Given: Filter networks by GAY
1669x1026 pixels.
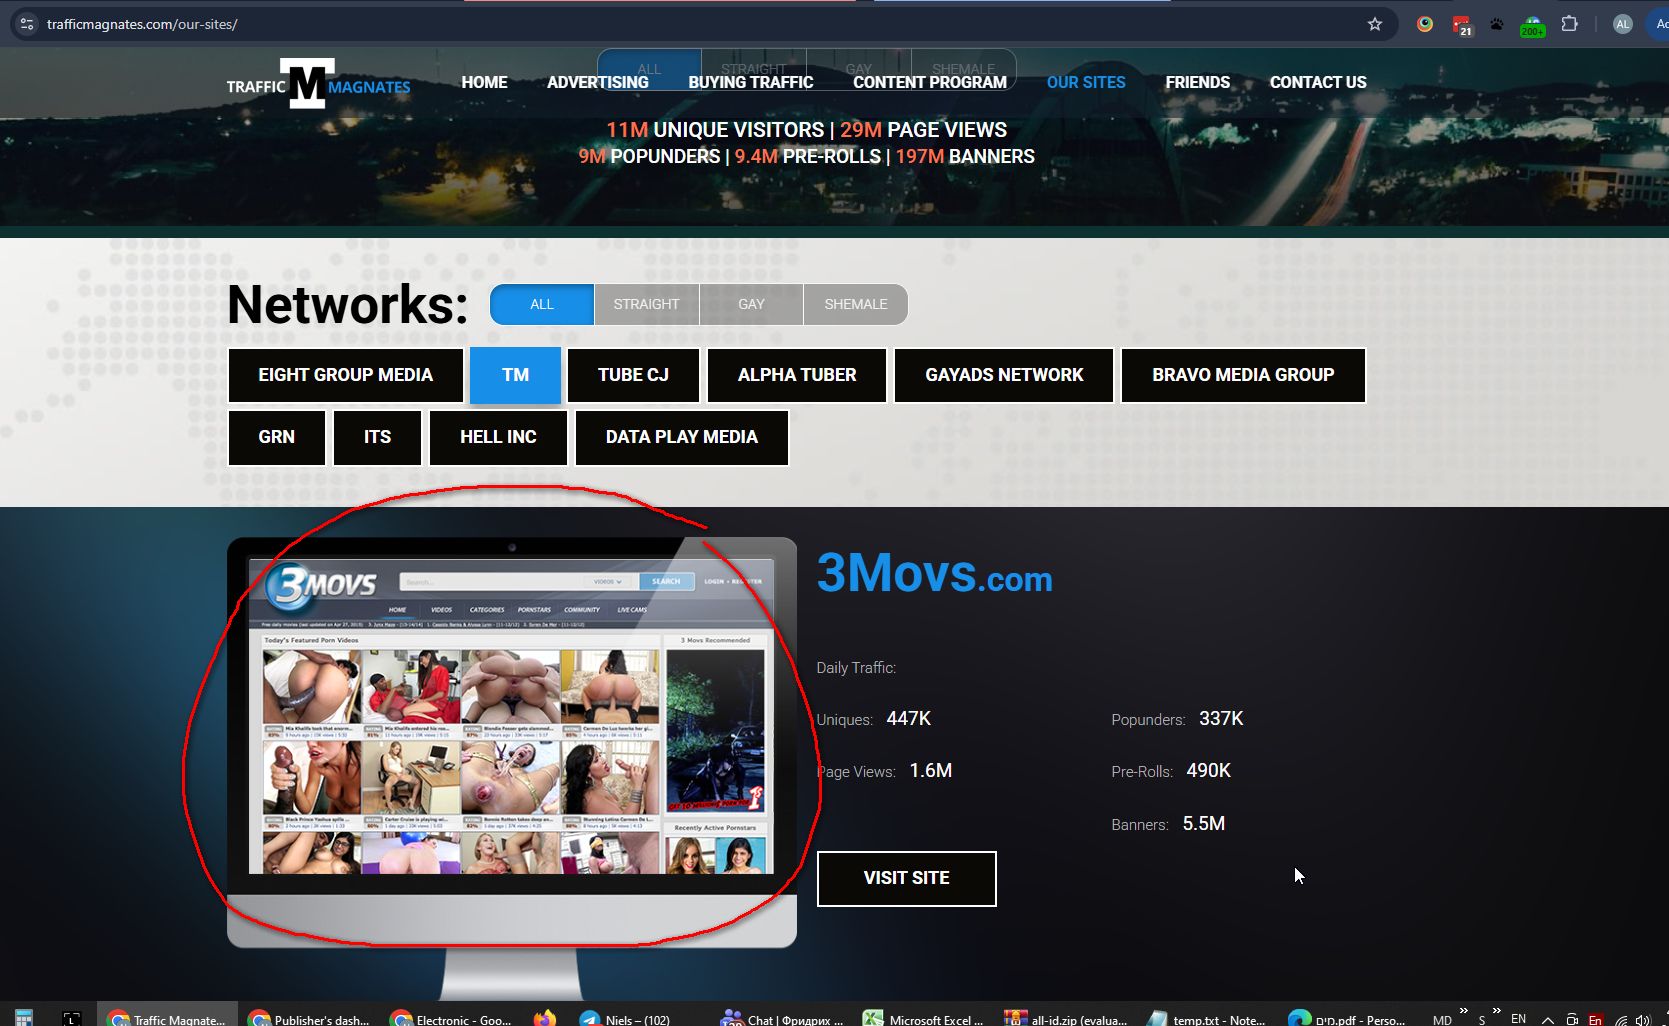Looking at the screenshot, I should [751, 304].
